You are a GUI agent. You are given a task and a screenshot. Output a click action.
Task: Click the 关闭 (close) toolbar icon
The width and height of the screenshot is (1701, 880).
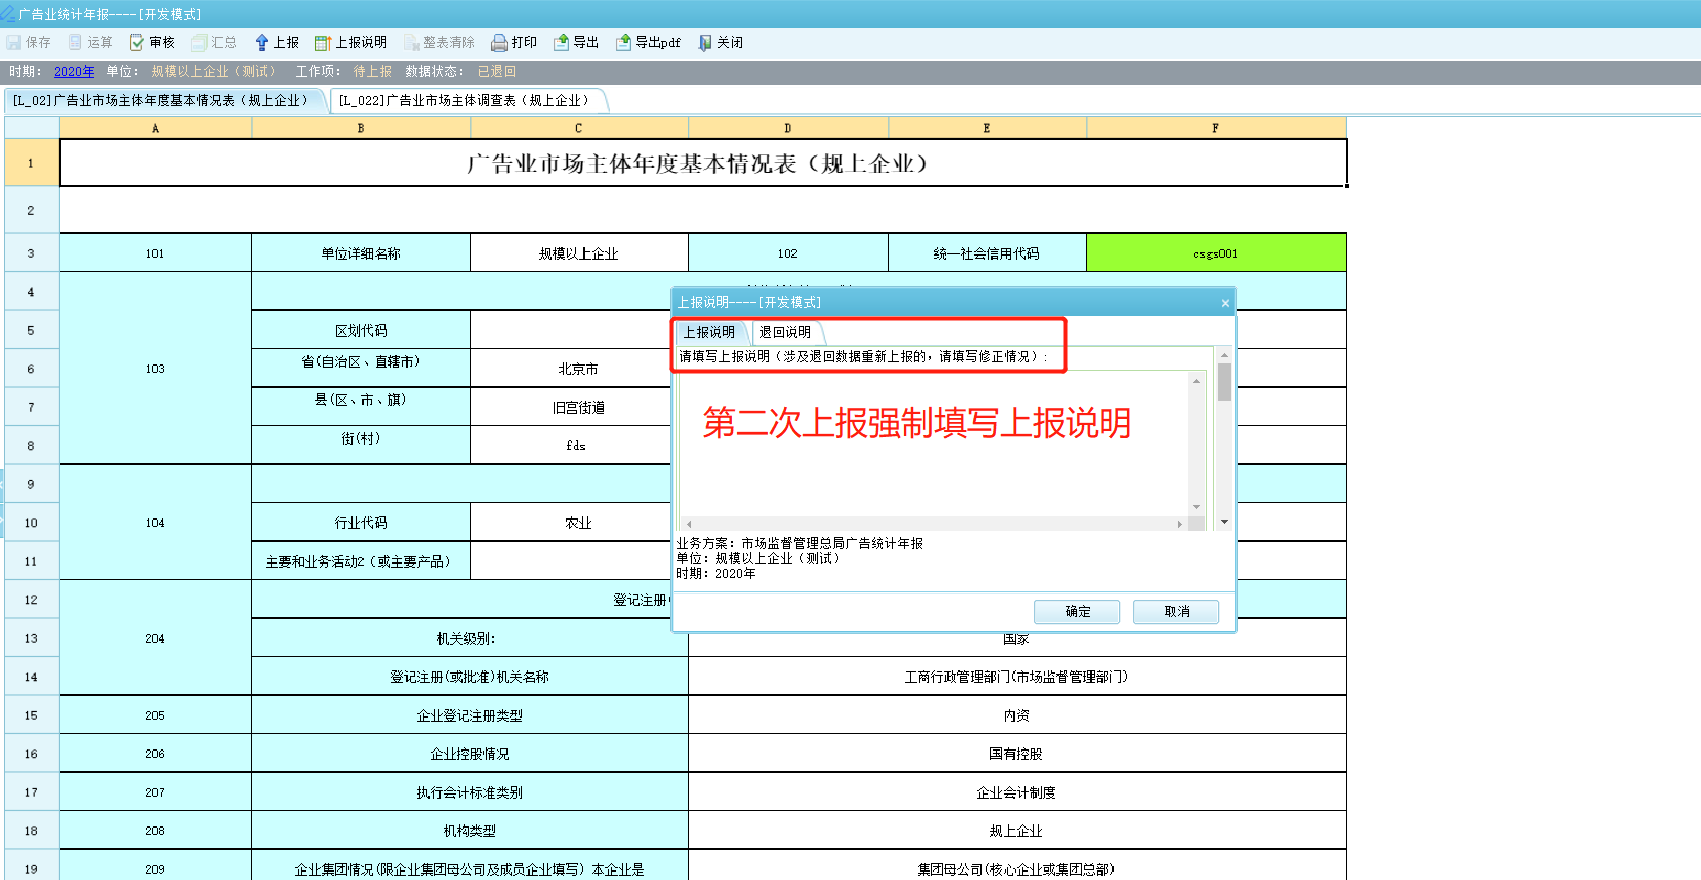[705, 43]
